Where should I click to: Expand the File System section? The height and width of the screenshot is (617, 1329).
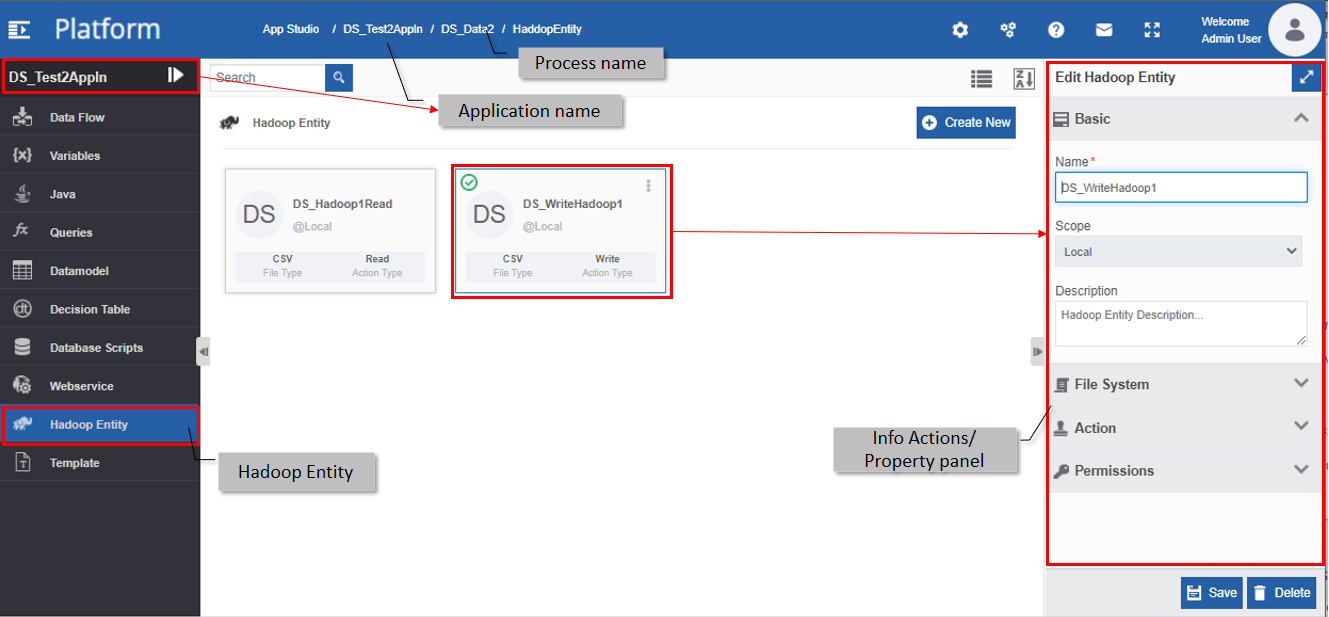[x=1184, y=384]
